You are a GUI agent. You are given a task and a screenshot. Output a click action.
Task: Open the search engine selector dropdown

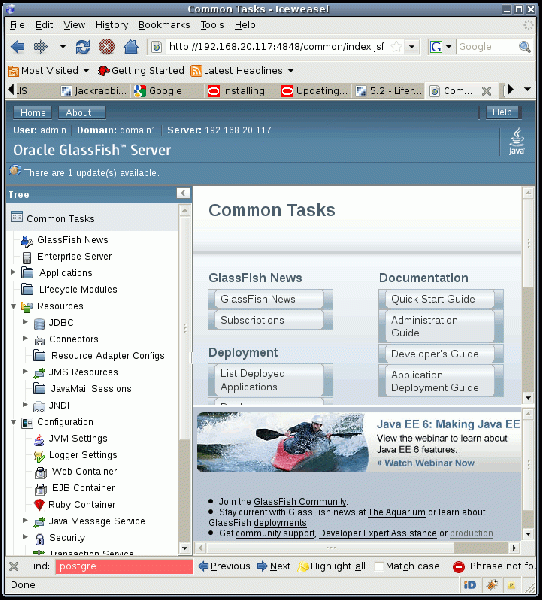[449, 47]
